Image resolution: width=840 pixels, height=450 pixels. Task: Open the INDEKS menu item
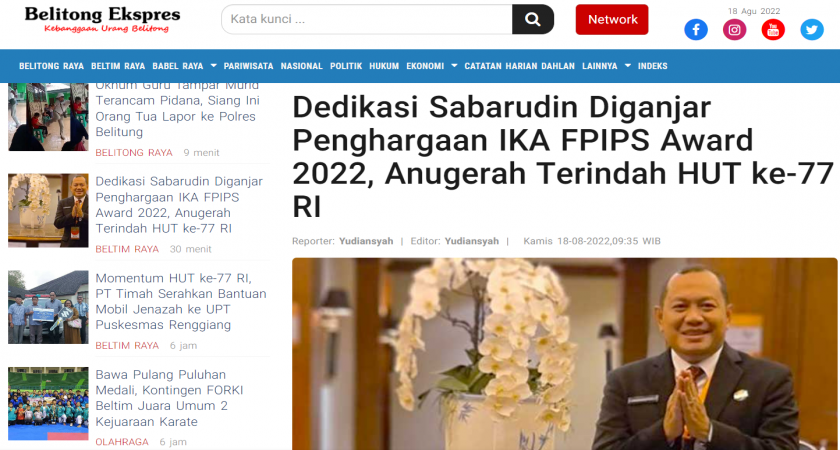coord(653,66)
